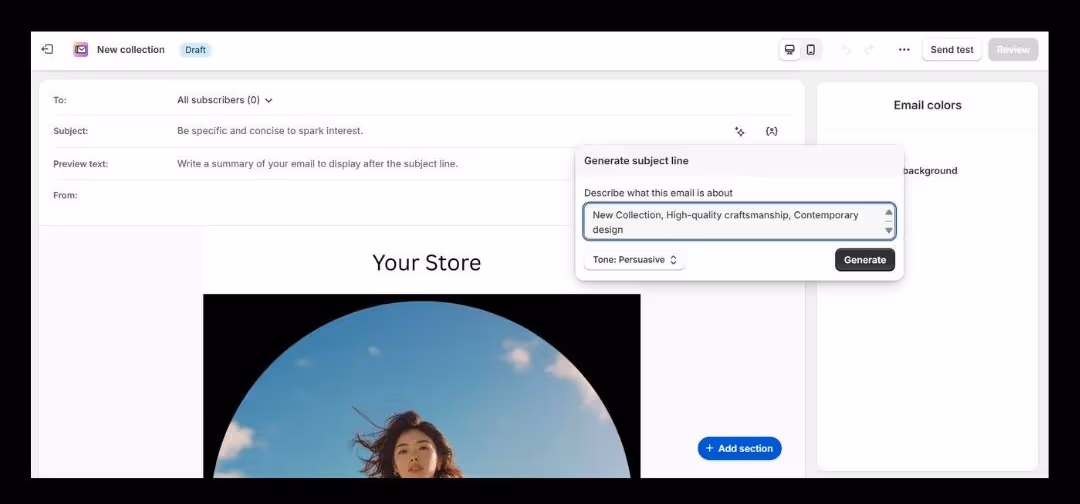This screenshot has width=1080, height=504.
Task: Click the Draft status badge
Action: [196, 50]
